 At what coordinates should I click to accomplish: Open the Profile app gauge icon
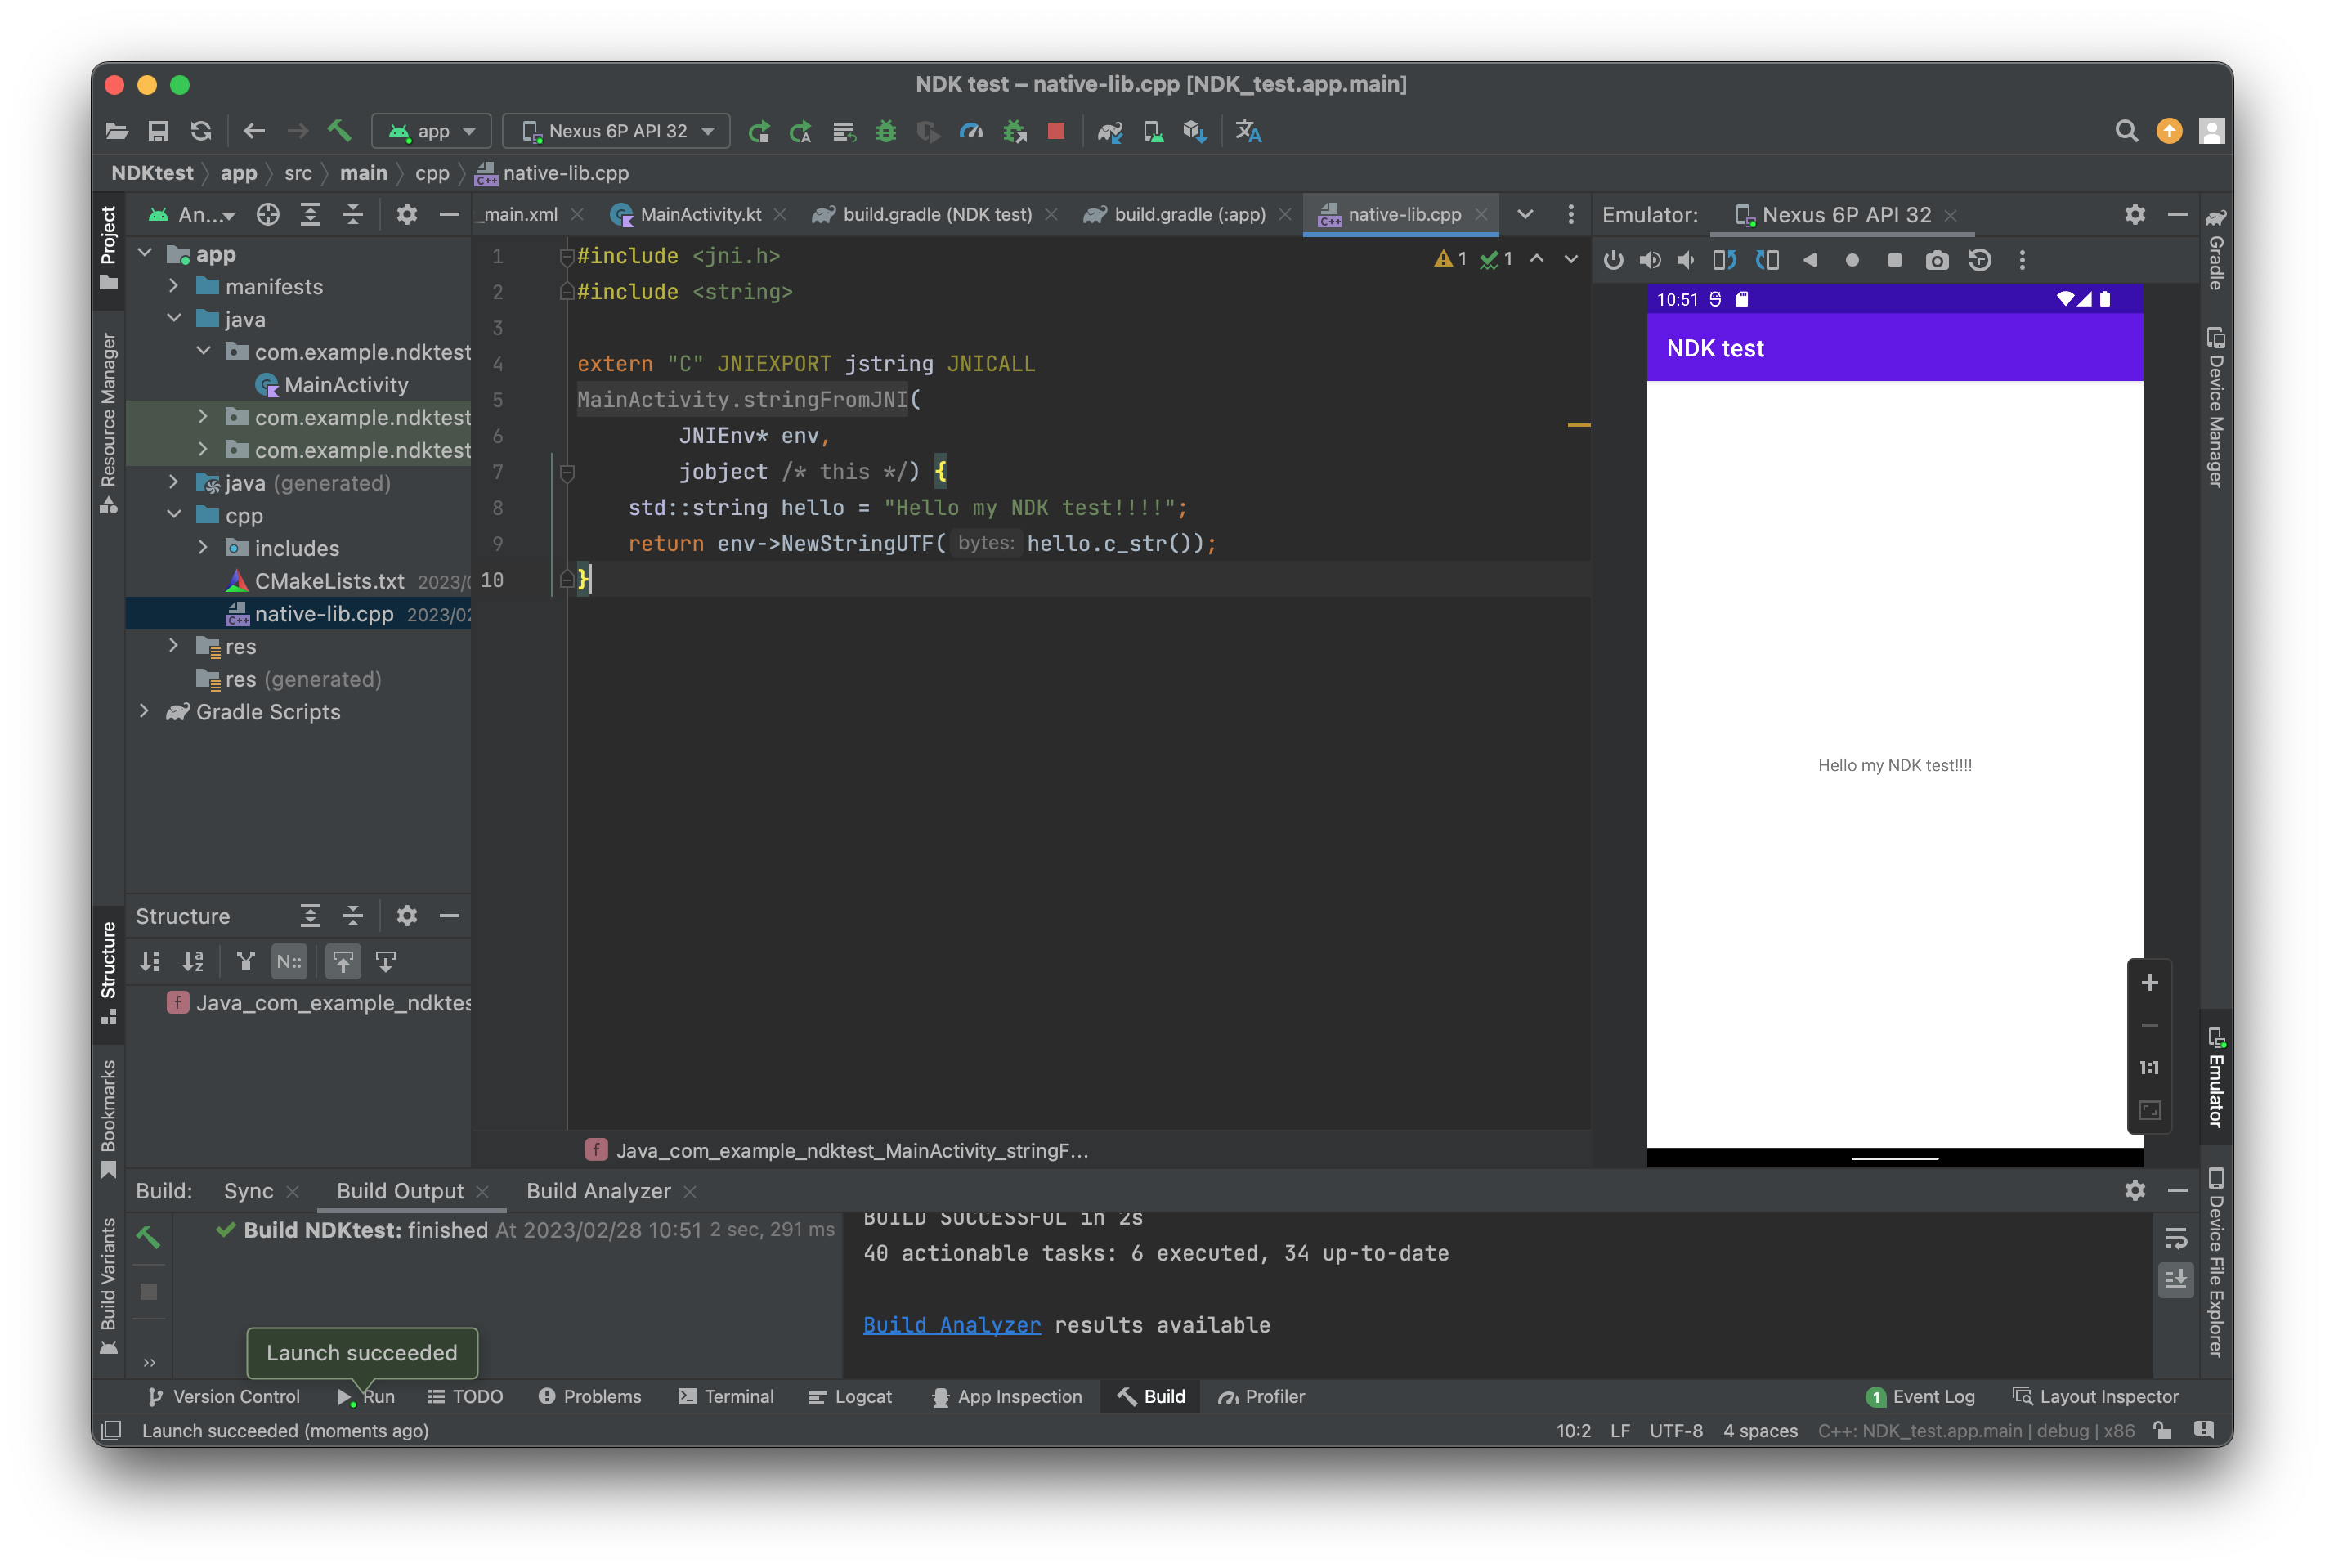971,131
